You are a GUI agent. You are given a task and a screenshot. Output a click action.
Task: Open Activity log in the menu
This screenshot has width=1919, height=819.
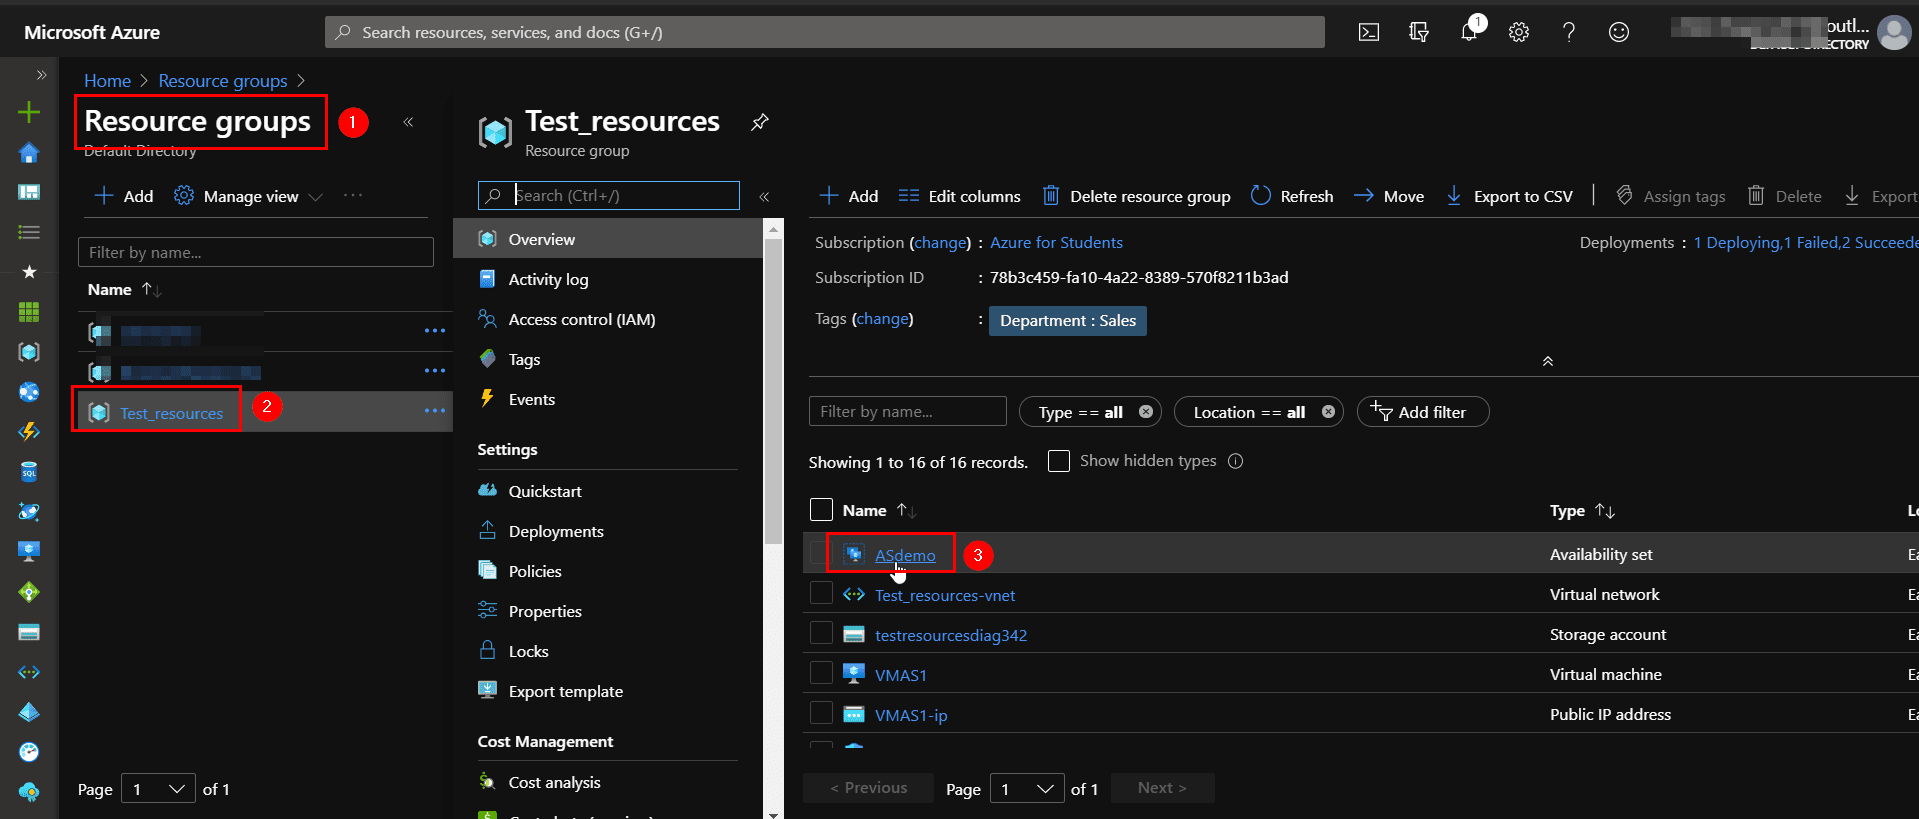(x=548, y=280)
